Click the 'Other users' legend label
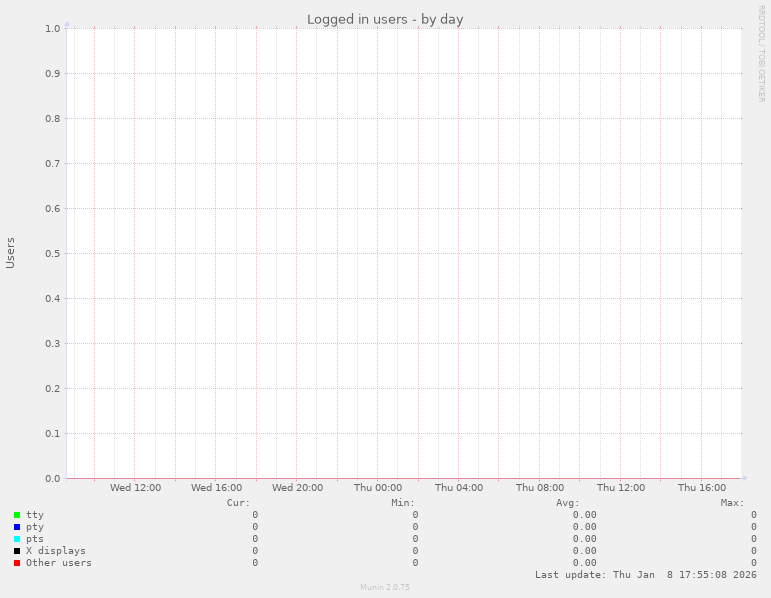This screenshot has height=598, width=771. pyautogui.click(x=59, y=563)
